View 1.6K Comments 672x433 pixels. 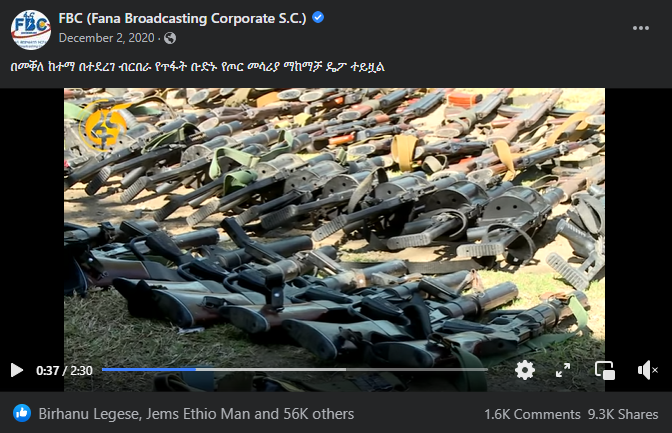tap(532, 414)
